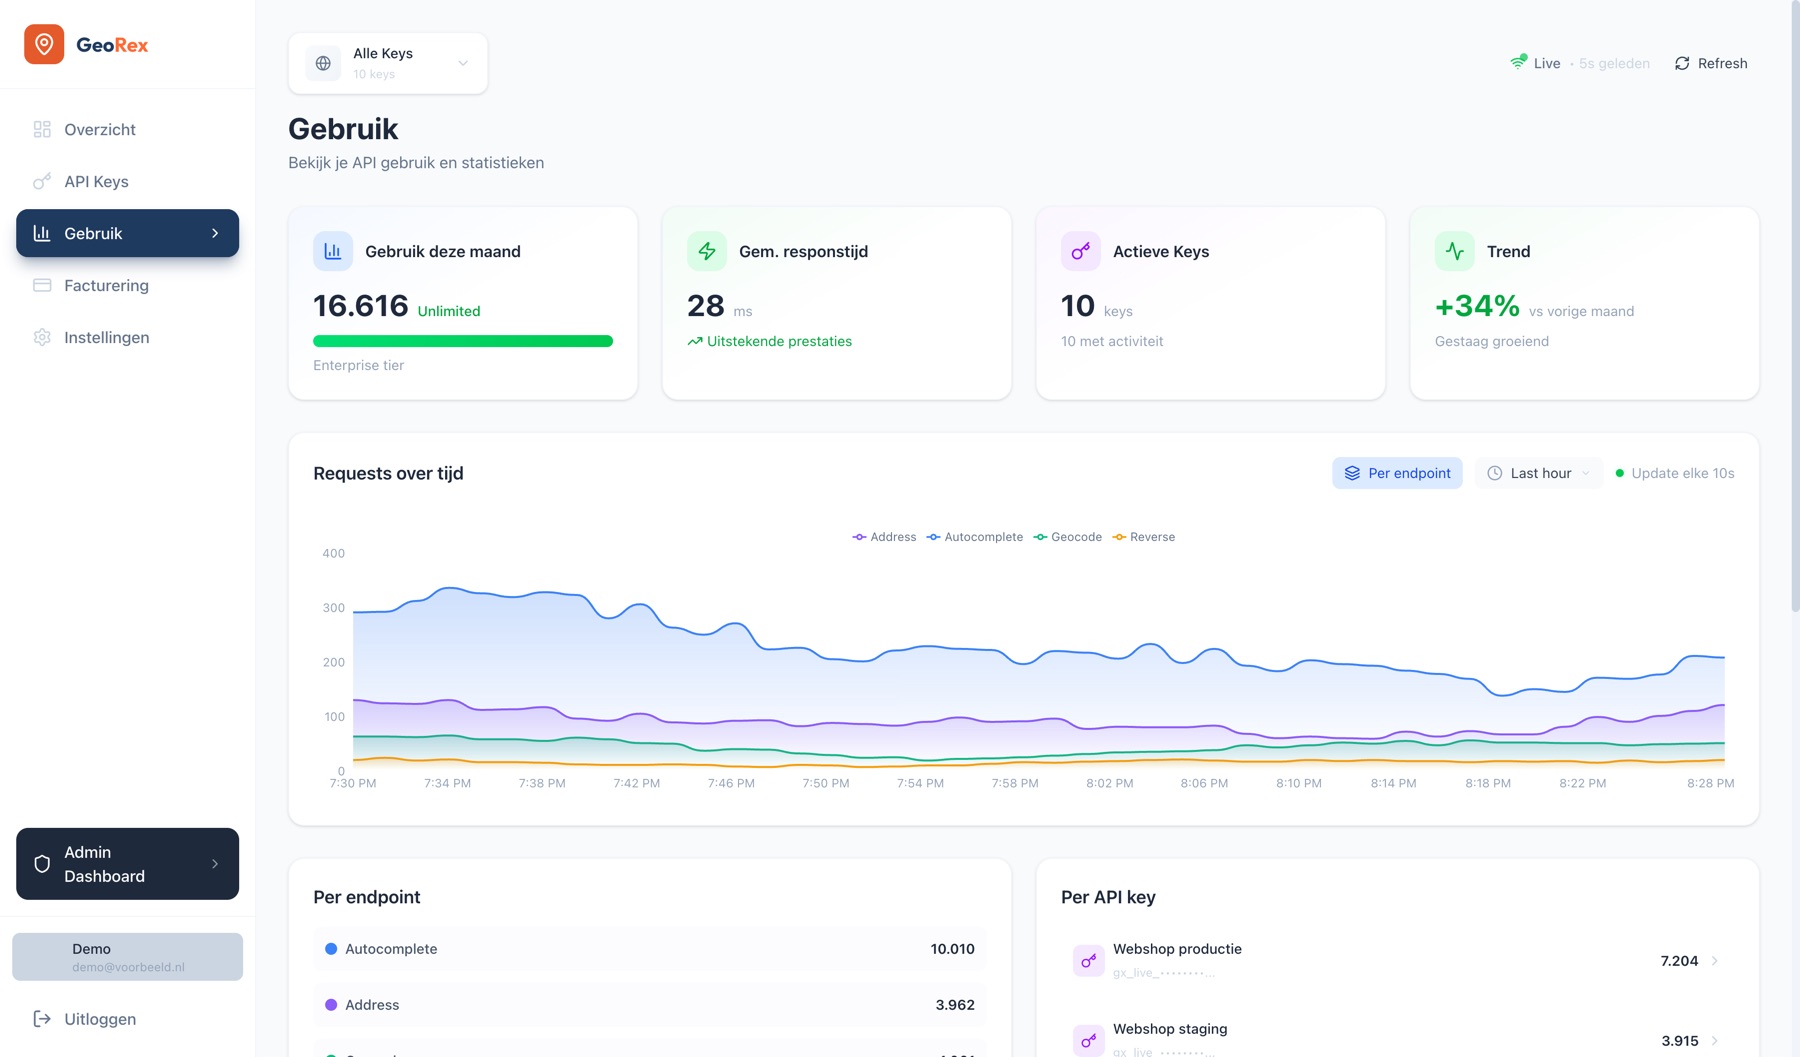Toggle Reverse series in chart legend
The image size is (1800, 1057).
pos(1144,537)
